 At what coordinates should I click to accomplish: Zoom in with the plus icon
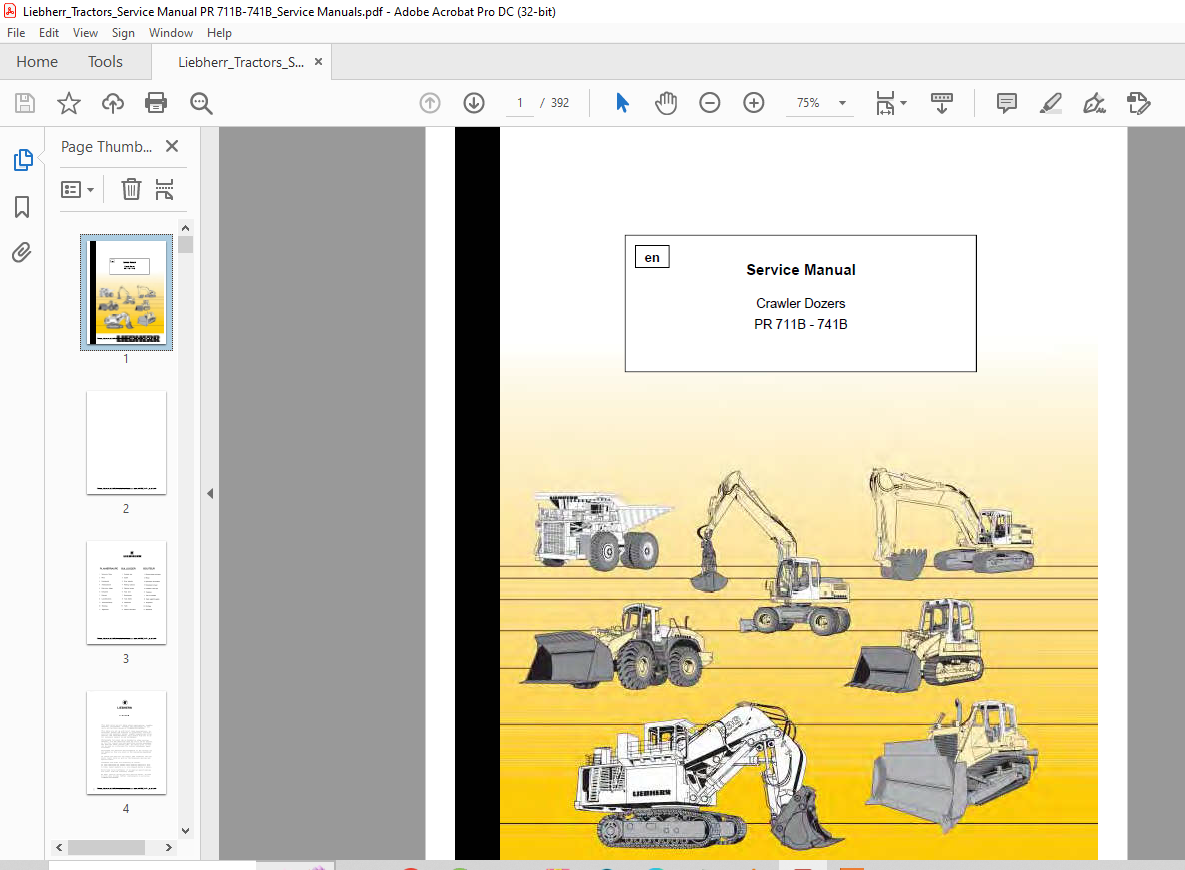click(x=753, y=103)
